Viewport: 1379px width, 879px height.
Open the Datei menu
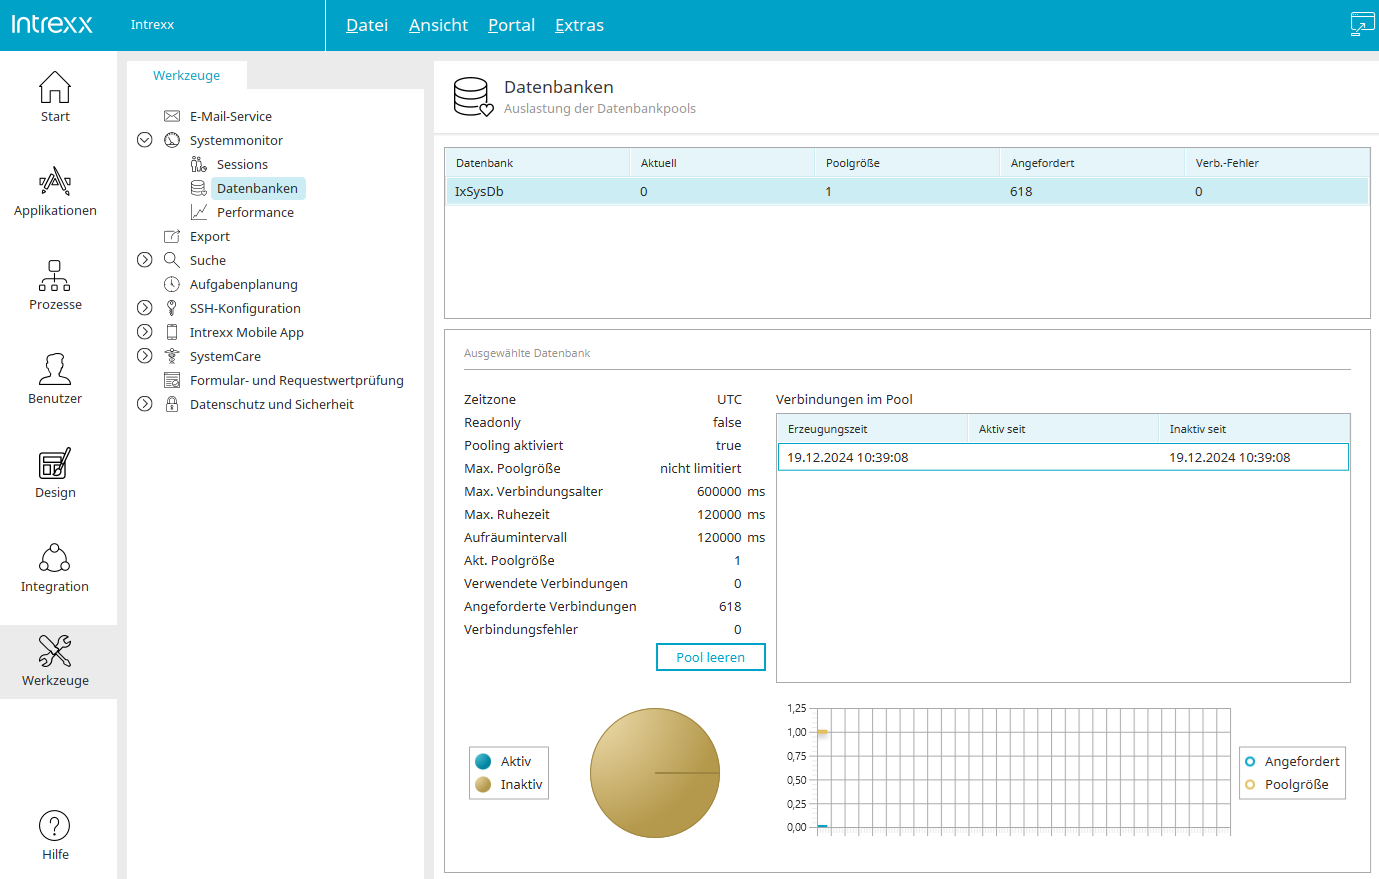click(366, 25)
